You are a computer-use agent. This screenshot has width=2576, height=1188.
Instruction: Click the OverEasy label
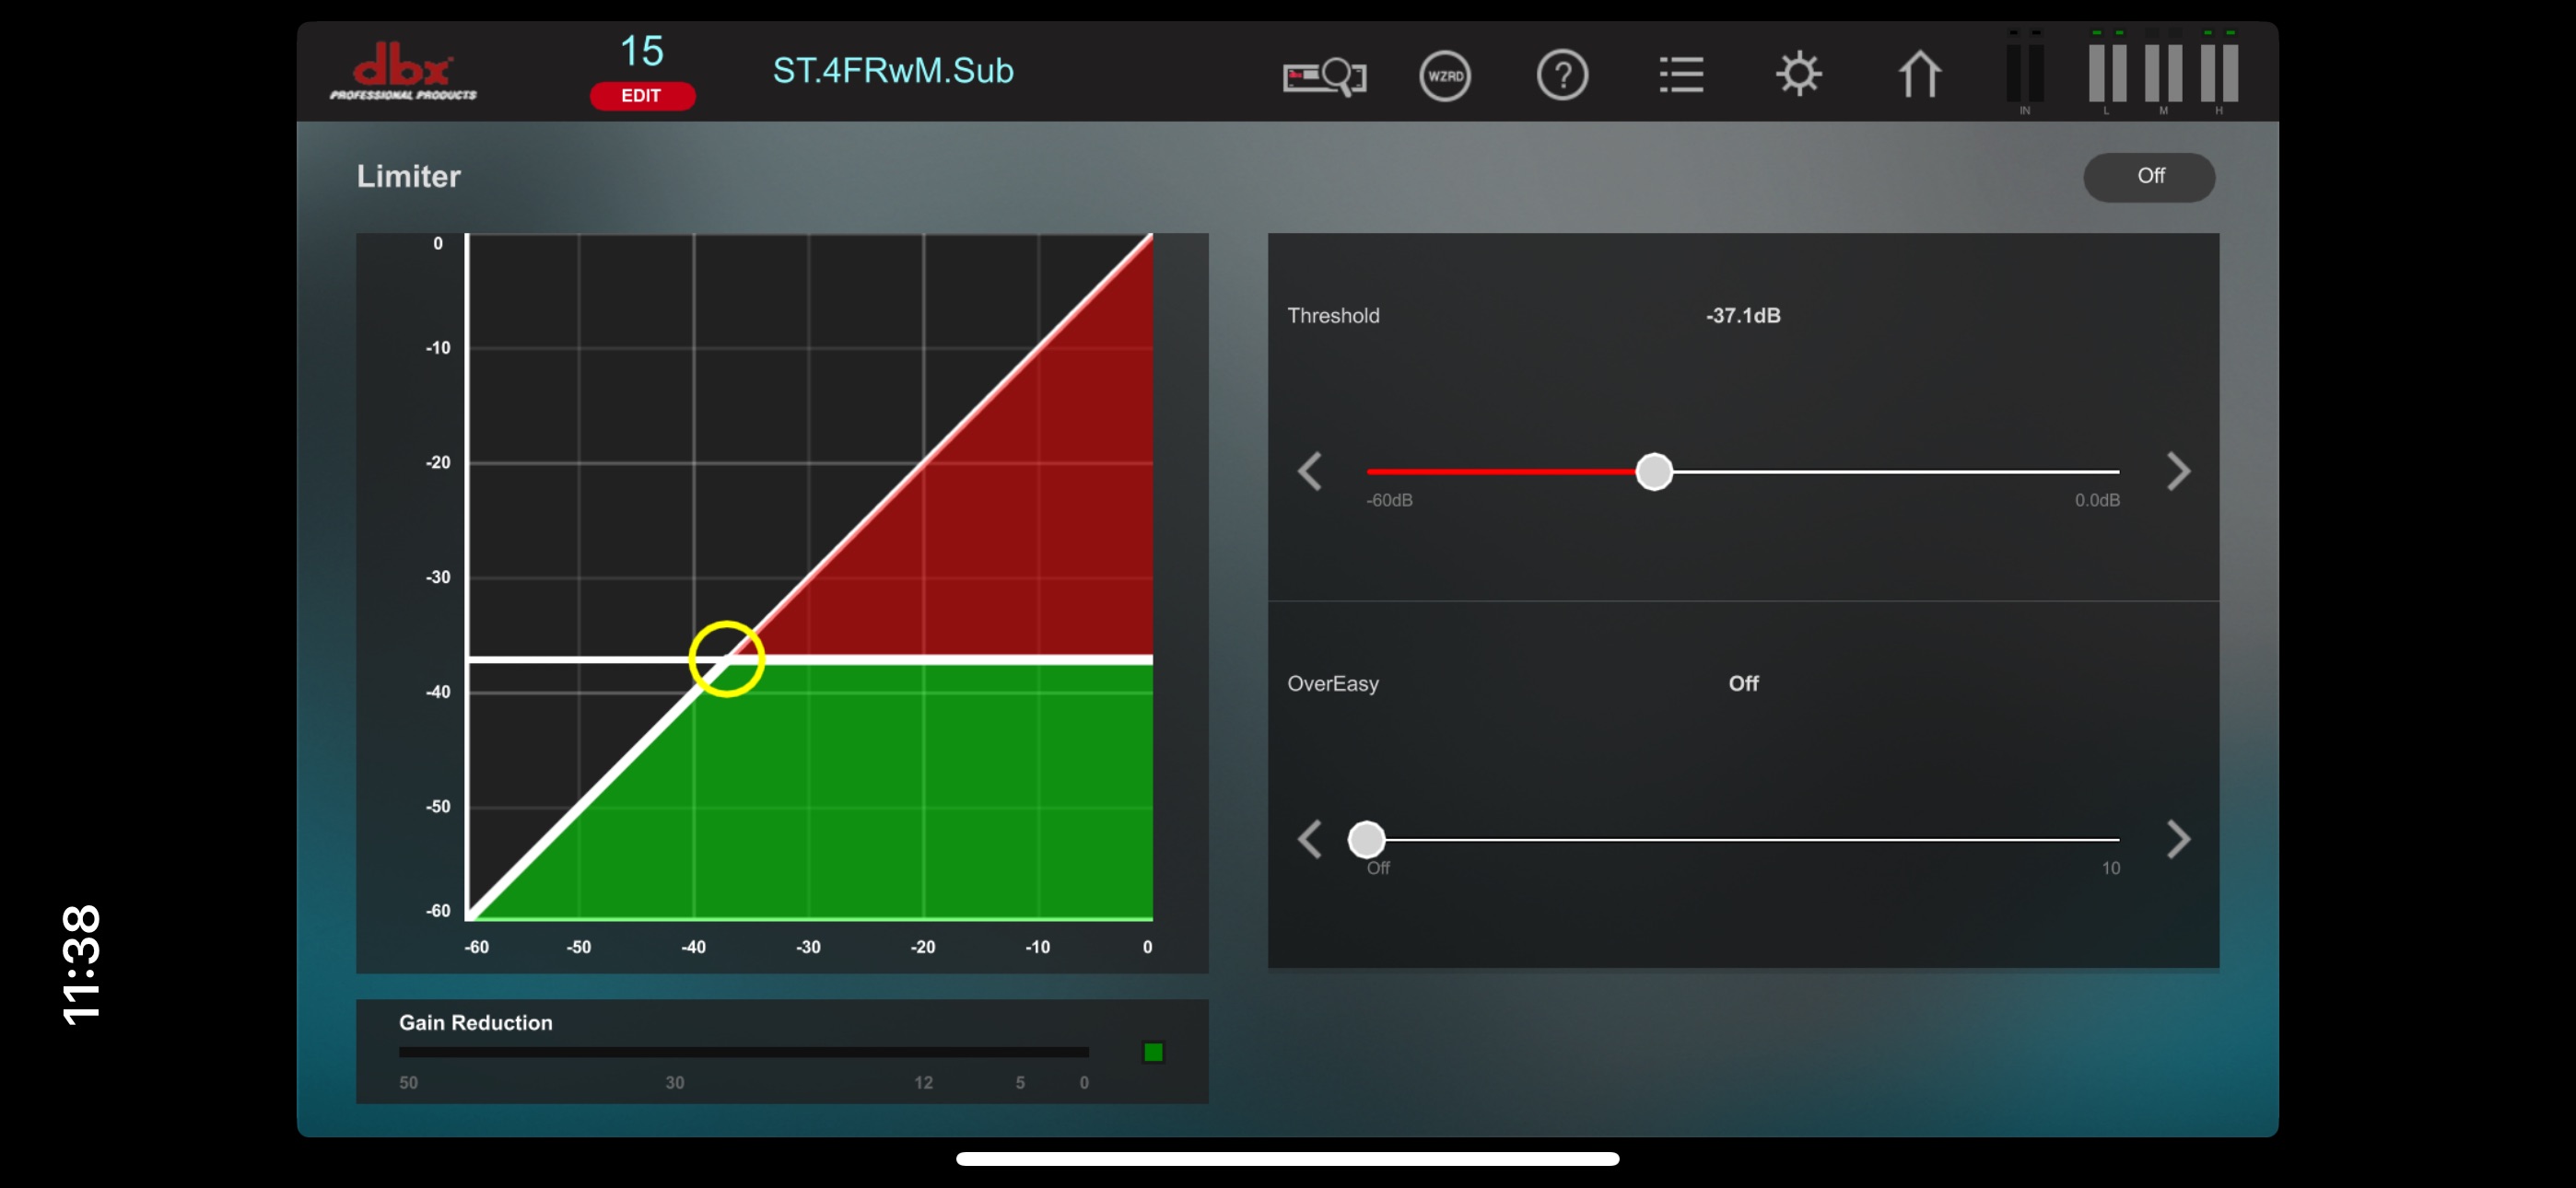pos(1333,684)
